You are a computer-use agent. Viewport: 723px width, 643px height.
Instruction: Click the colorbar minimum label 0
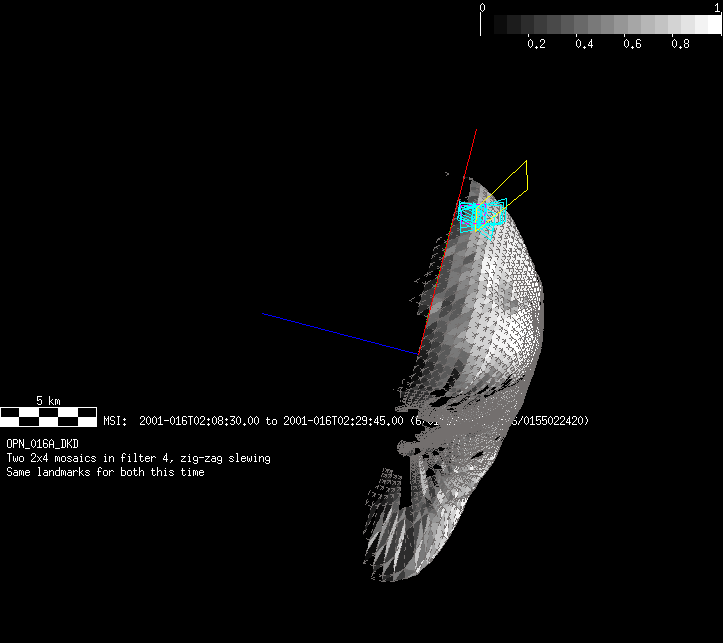click(x=483, y=7)
